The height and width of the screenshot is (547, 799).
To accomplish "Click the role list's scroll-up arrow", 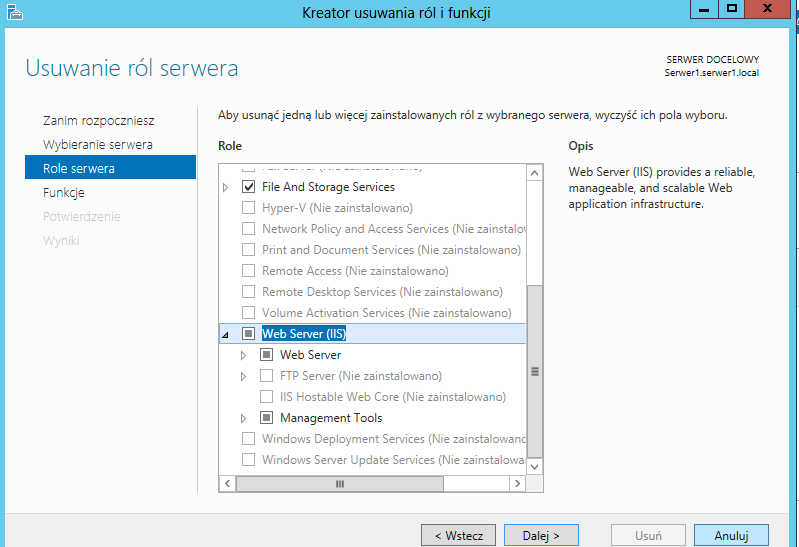I will coord(535,173).
